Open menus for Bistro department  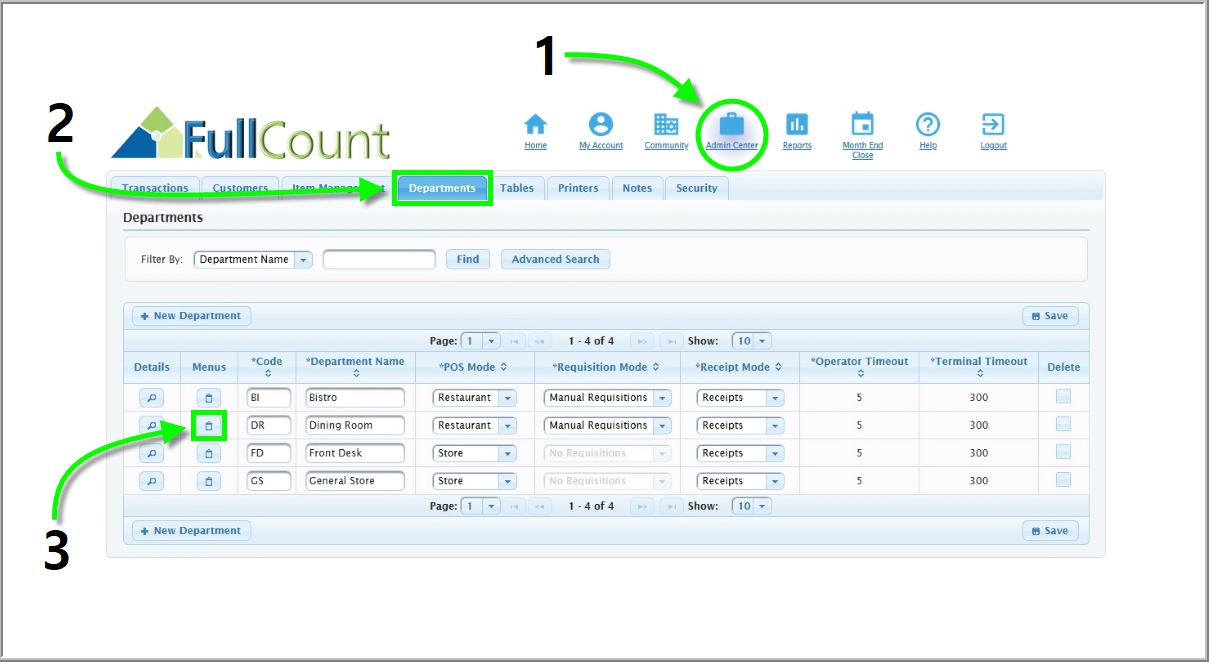[x=208, y=398]
